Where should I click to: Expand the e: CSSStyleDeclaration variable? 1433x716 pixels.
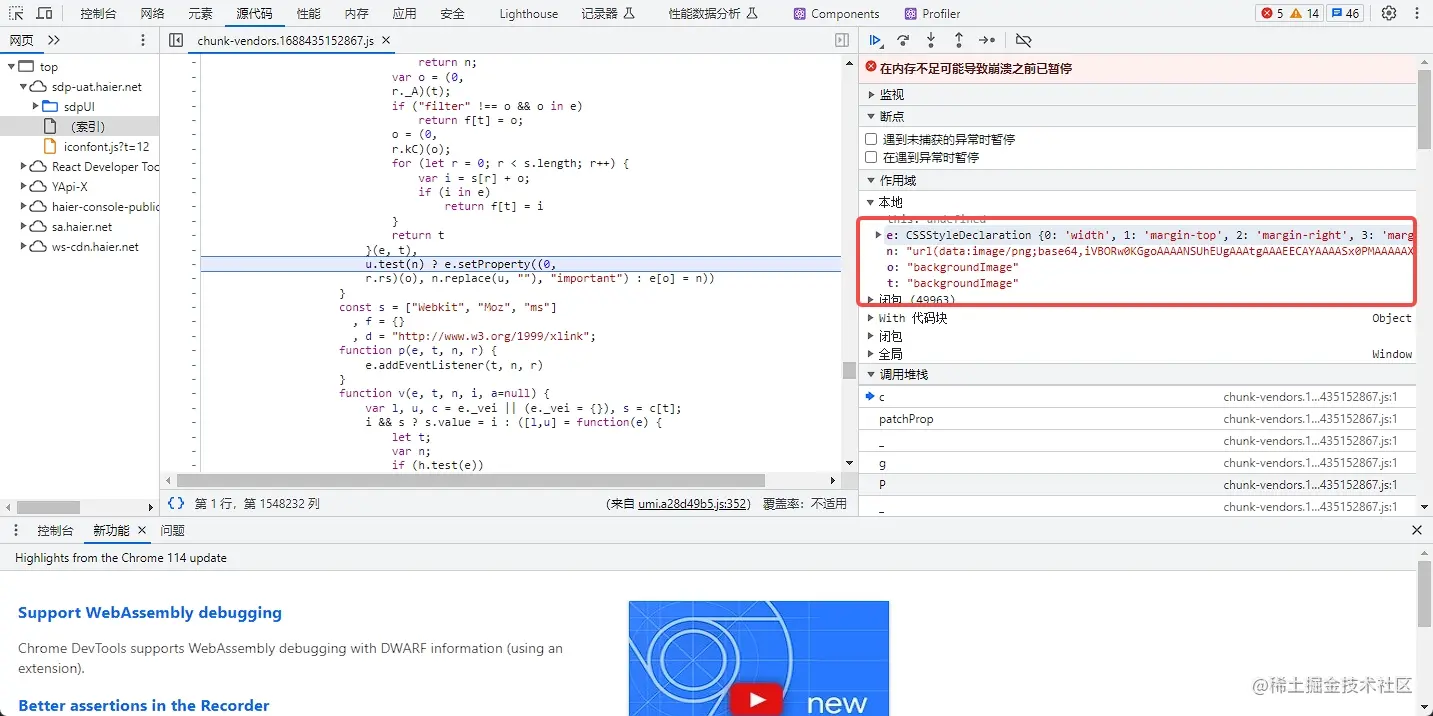point(878,235)
